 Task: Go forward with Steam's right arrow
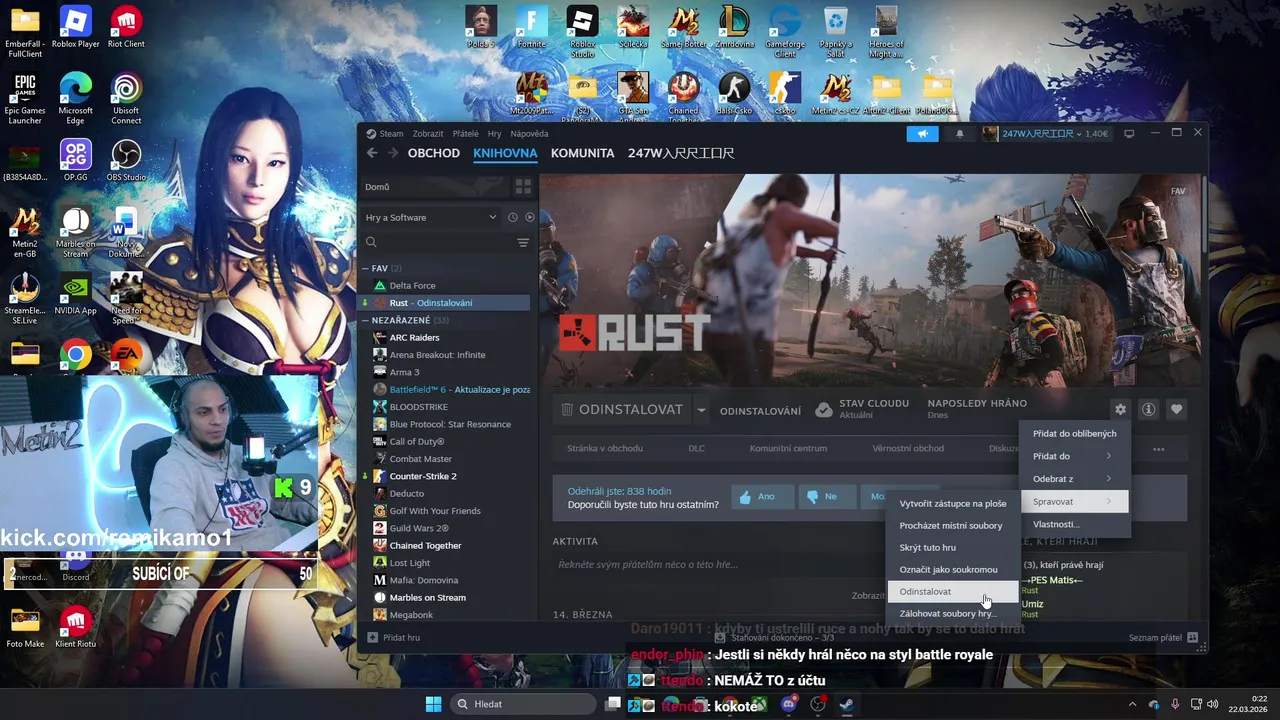coord(393,153)
